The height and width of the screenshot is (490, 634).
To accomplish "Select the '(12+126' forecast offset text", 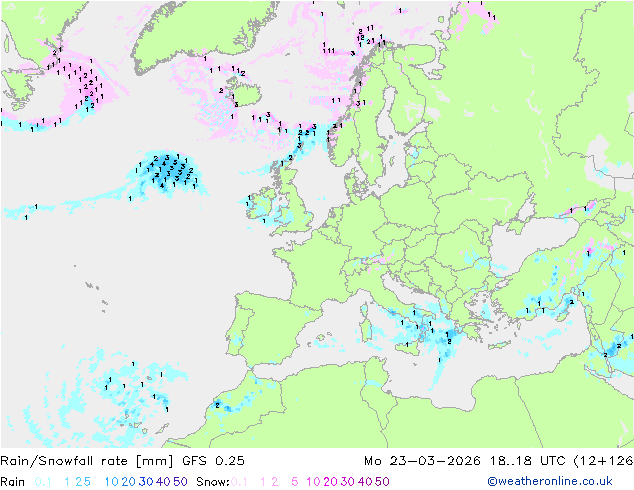I will (604, 461).
